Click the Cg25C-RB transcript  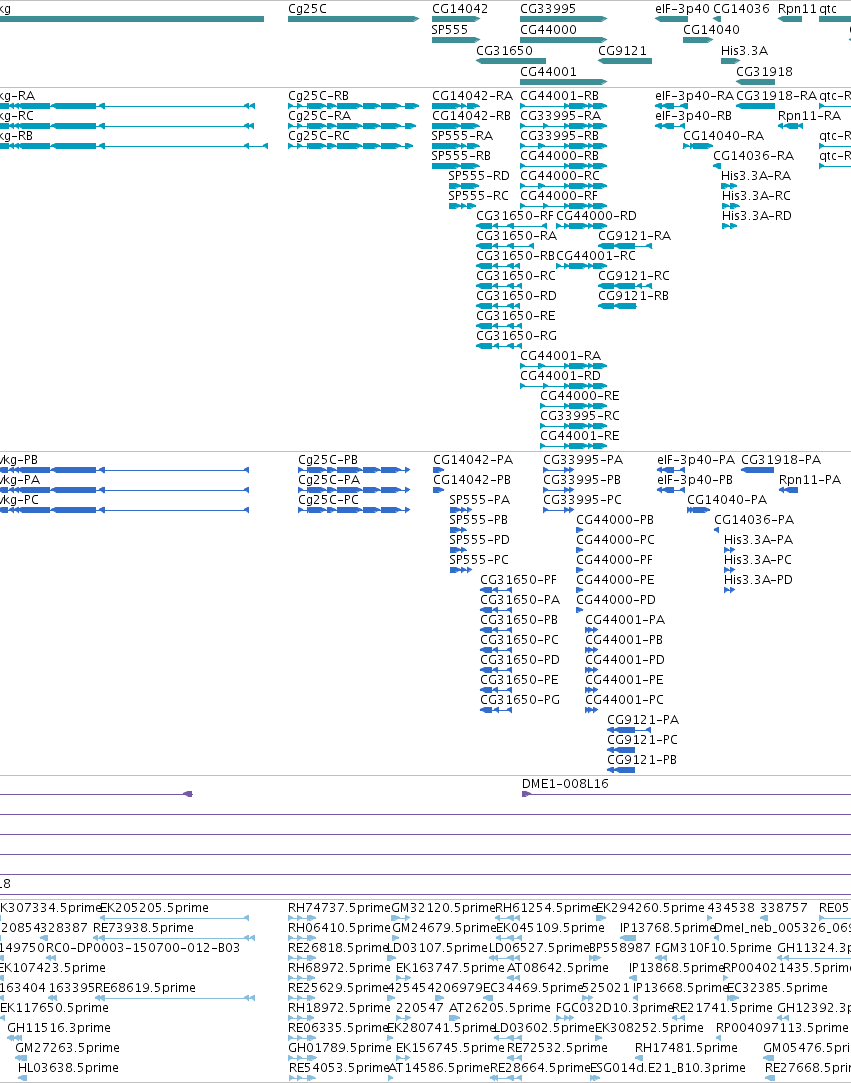tap(354, 106)
